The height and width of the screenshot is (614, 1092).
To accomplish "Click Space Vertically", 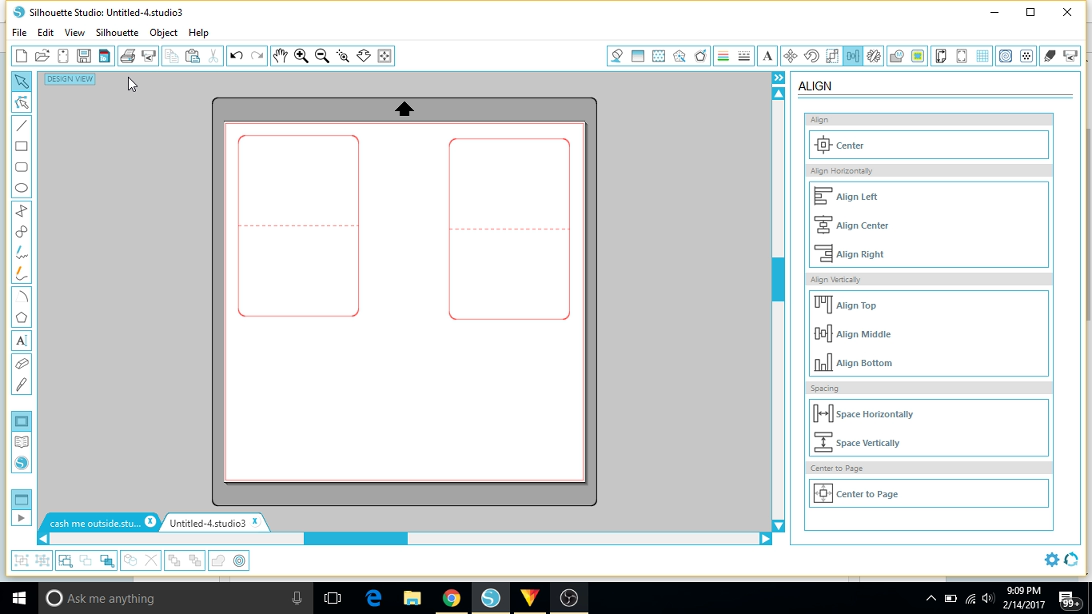I will (928, 442).
